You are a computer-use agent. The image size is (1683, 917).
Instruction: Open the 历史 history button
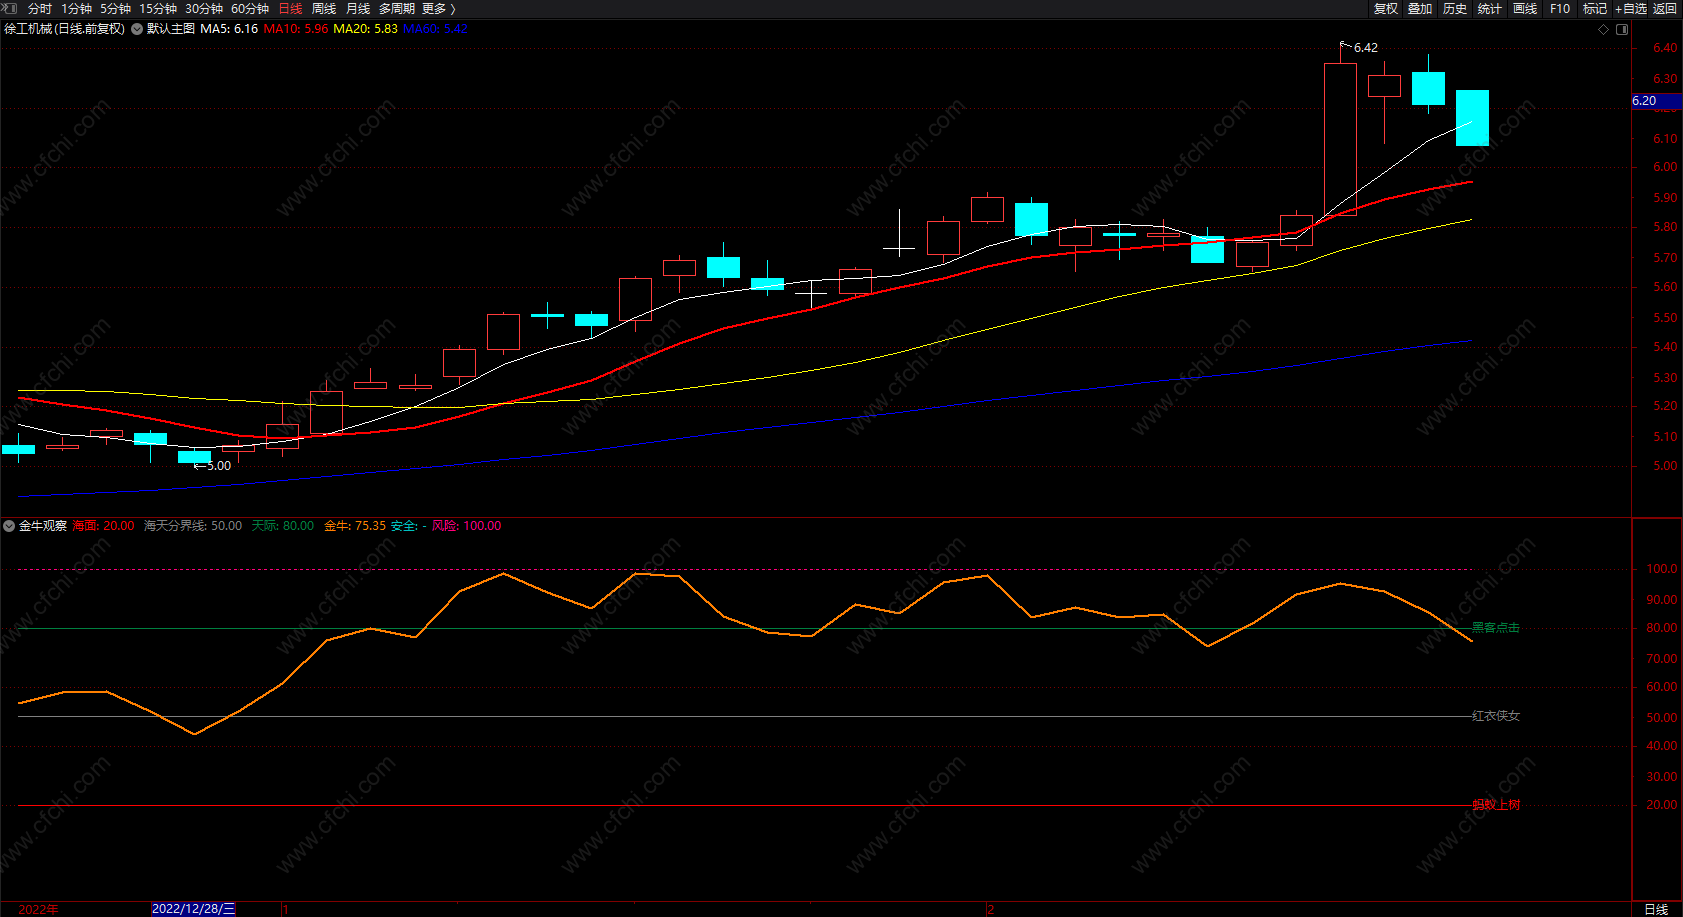pyautogui.click(x=1455, y=9)
